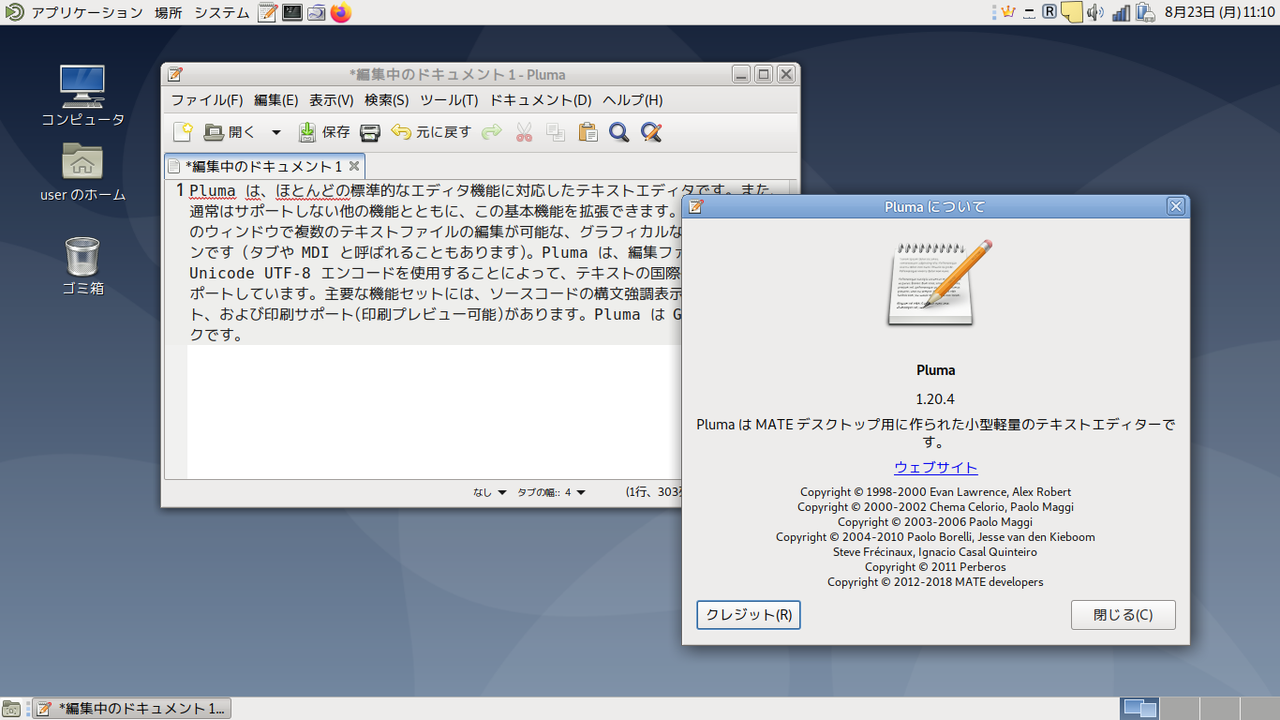Paste using the clipboard icon

pos(588,132)
